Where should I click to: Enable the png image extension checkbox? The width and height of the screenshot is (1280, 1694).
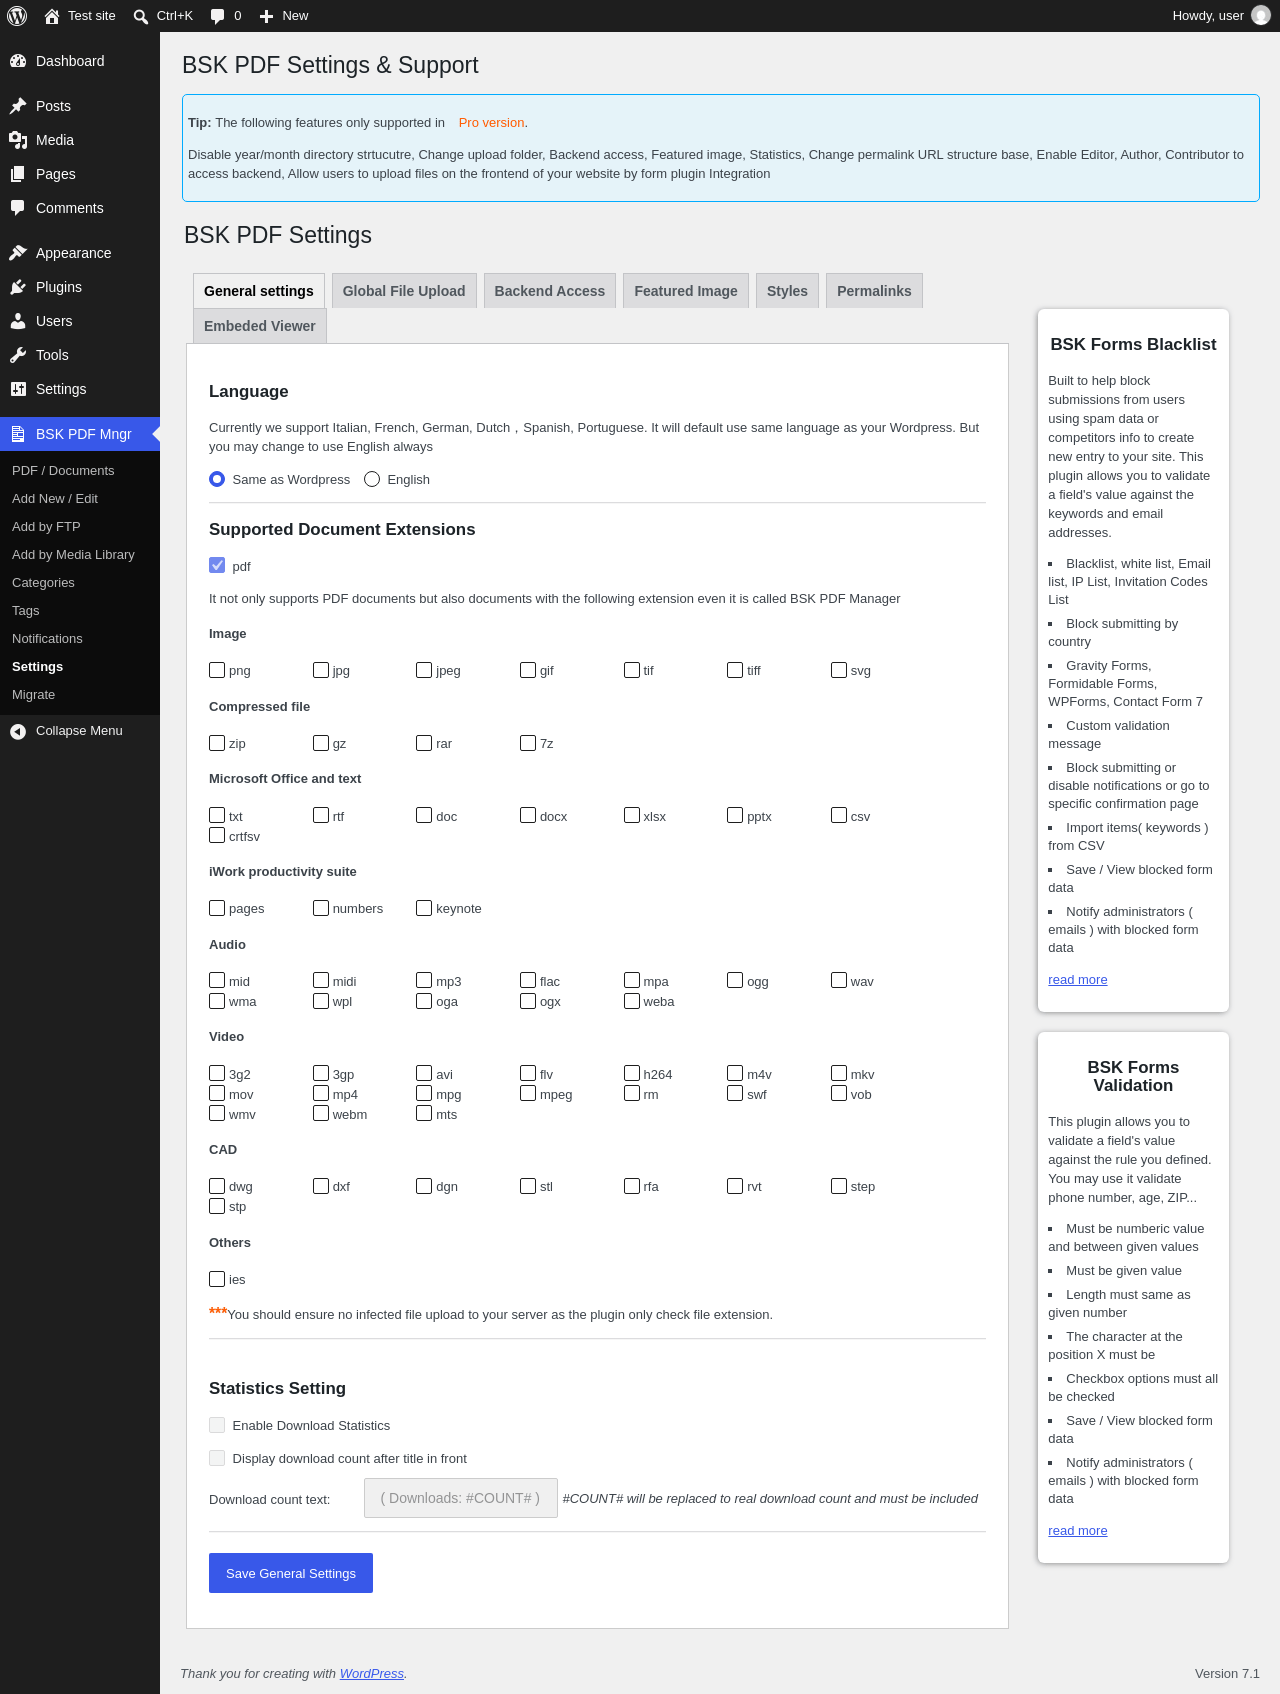[217, 670]
